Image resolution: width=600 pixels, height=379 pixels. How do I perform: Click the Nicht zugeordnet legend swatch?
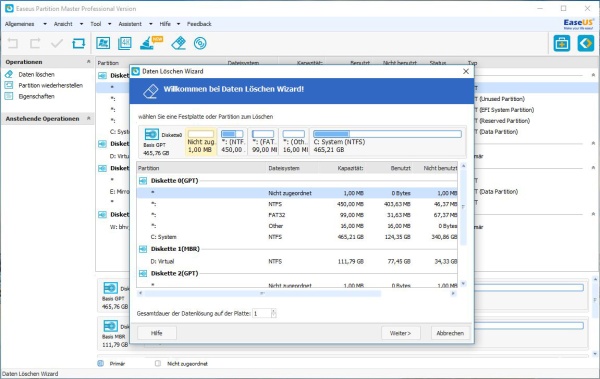pyautogui.click(x=158, y=363)
